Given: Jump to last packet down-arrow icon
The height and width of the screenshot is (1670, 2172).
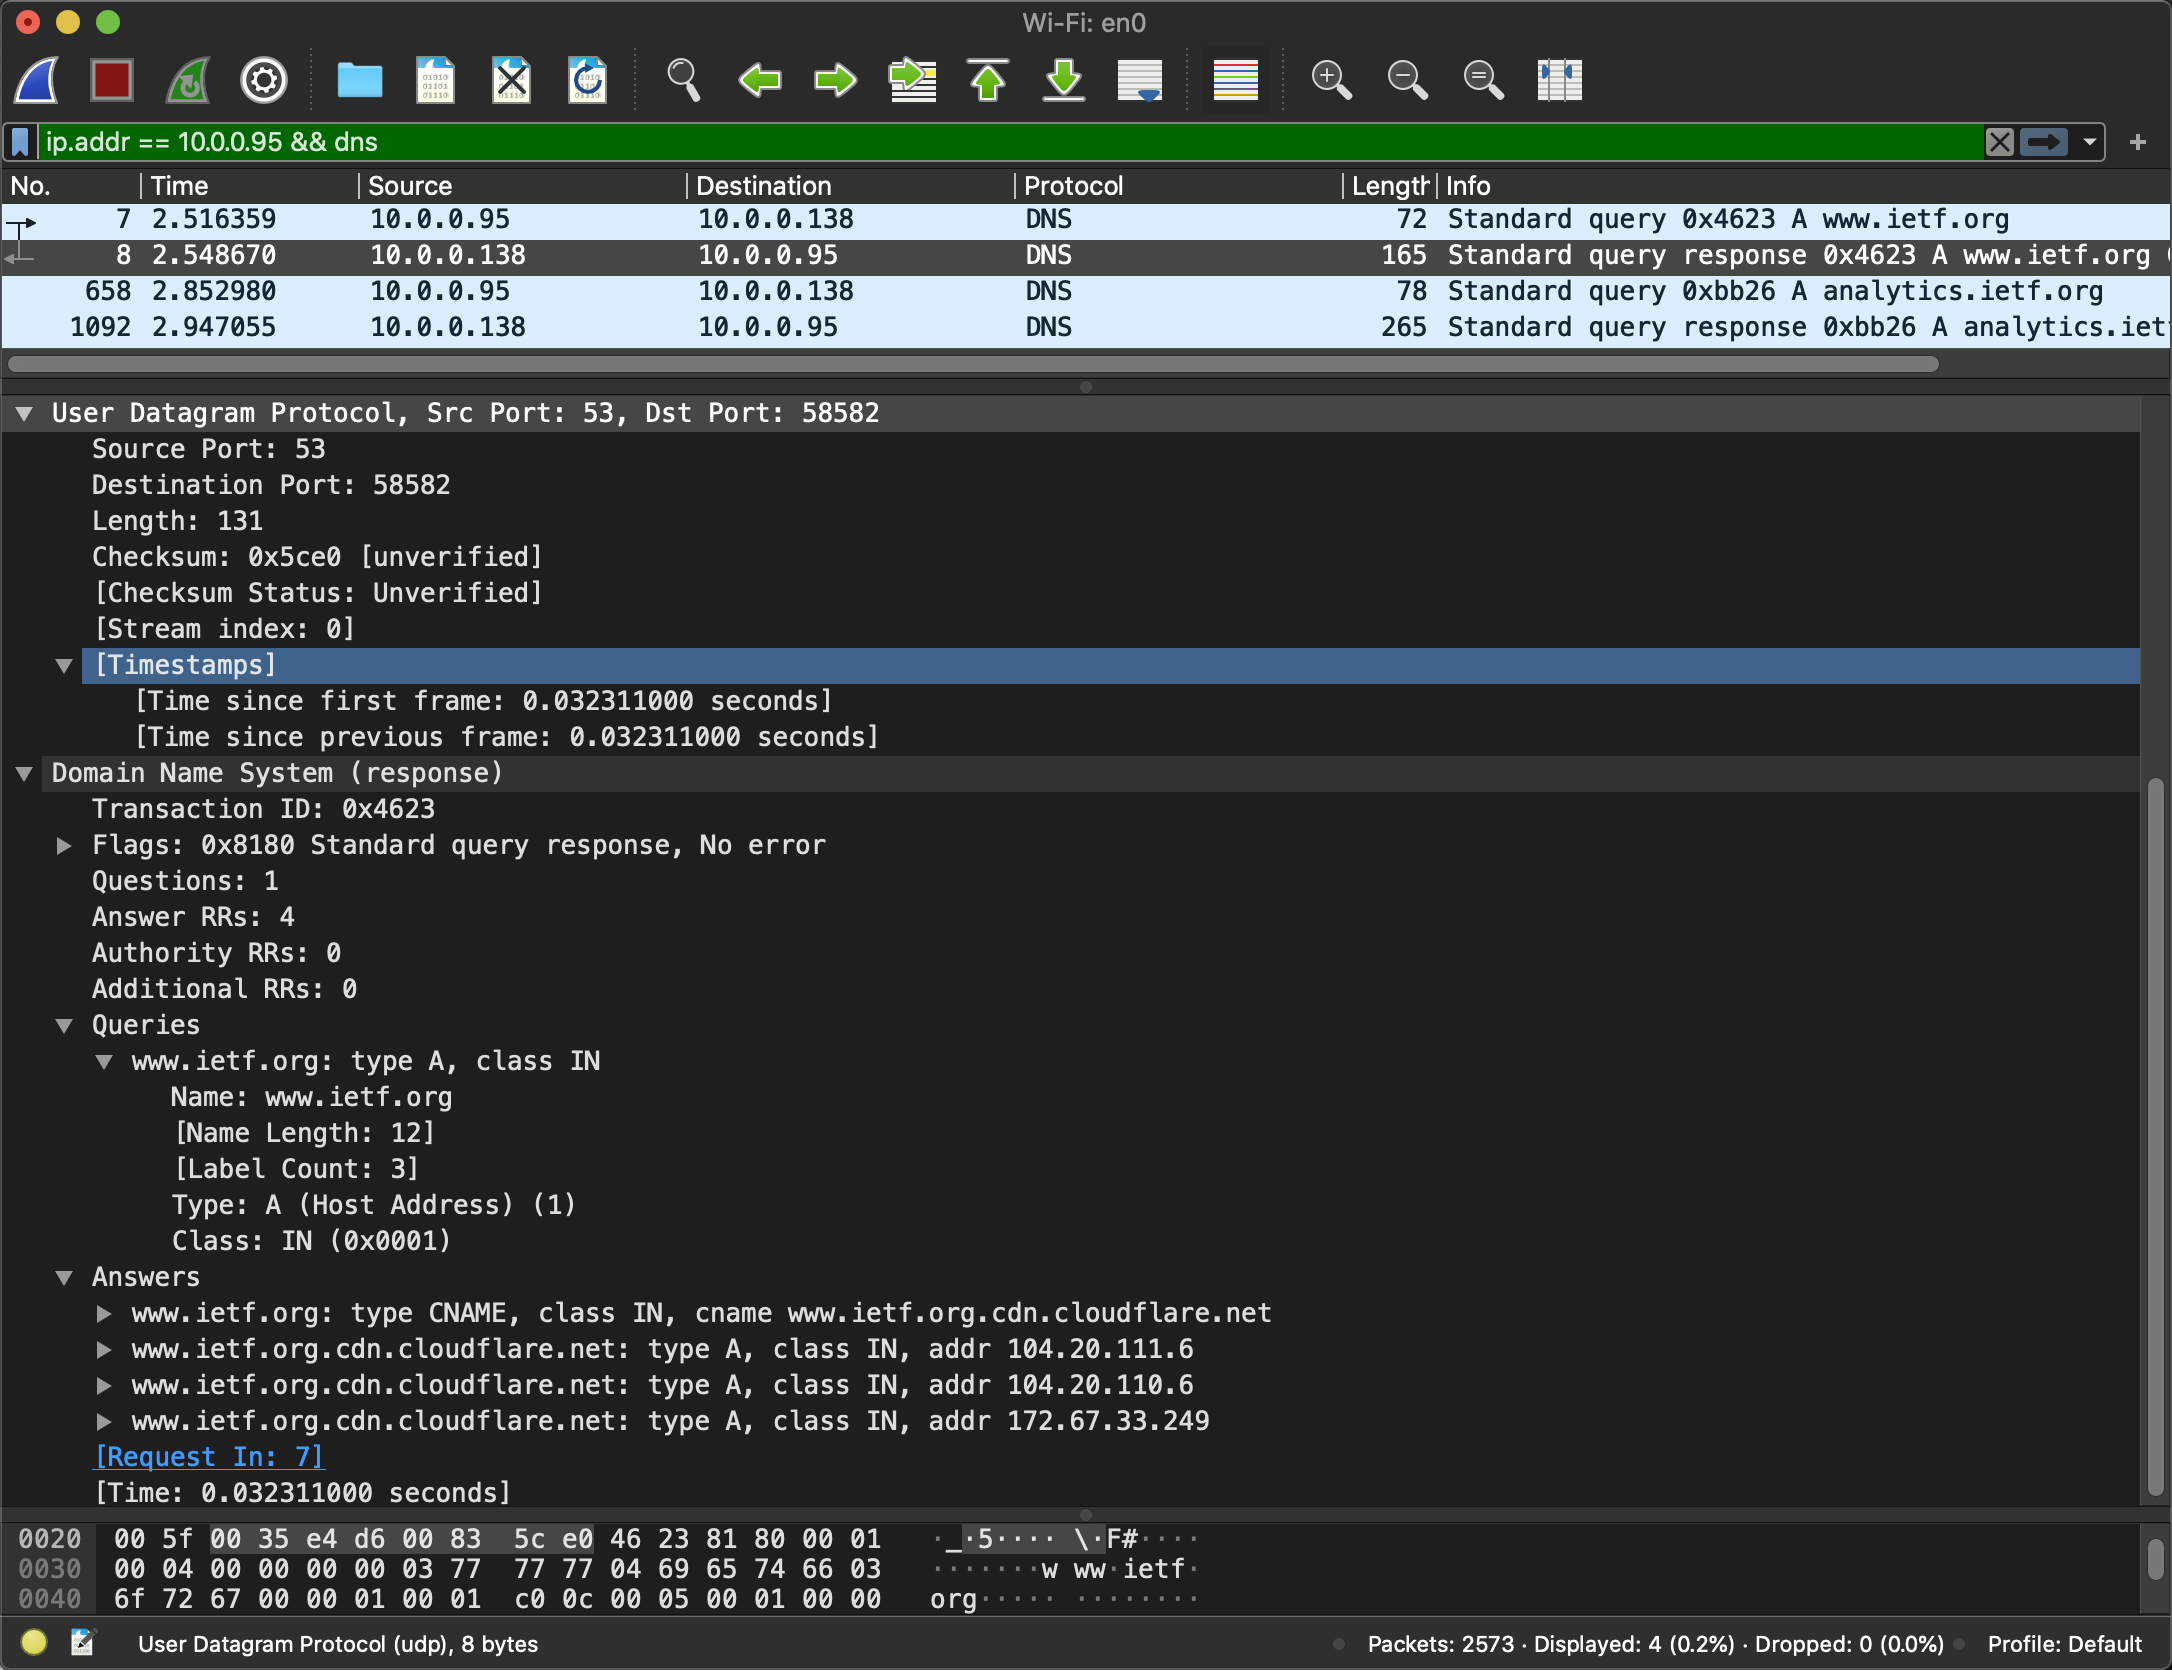Looking at the screenshot, I should coord(1064,80).
